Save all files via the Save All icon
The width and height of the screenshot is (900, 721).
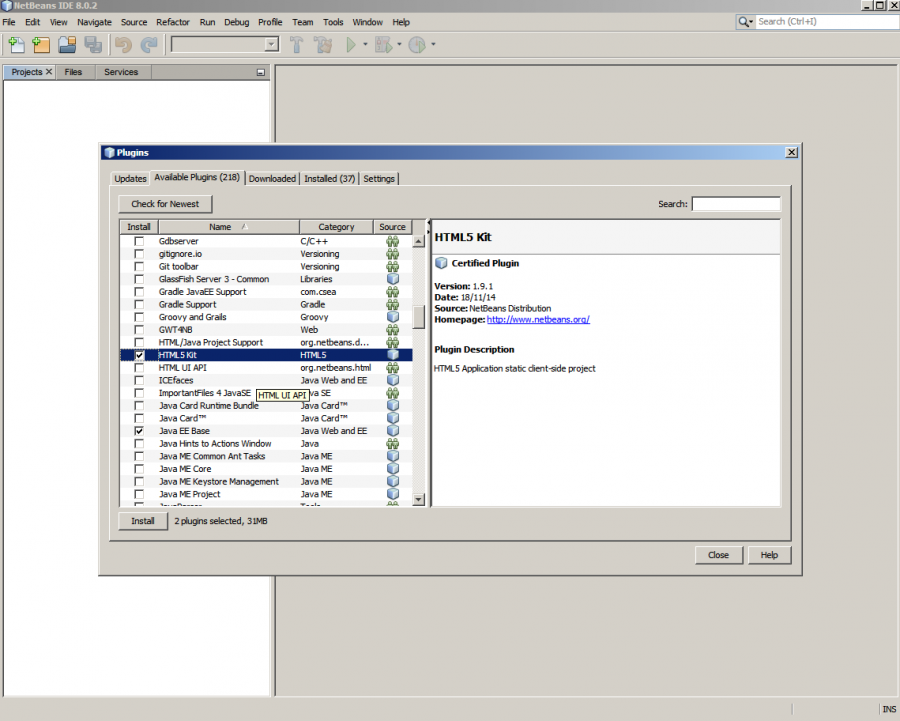click(x=92, y=44)
